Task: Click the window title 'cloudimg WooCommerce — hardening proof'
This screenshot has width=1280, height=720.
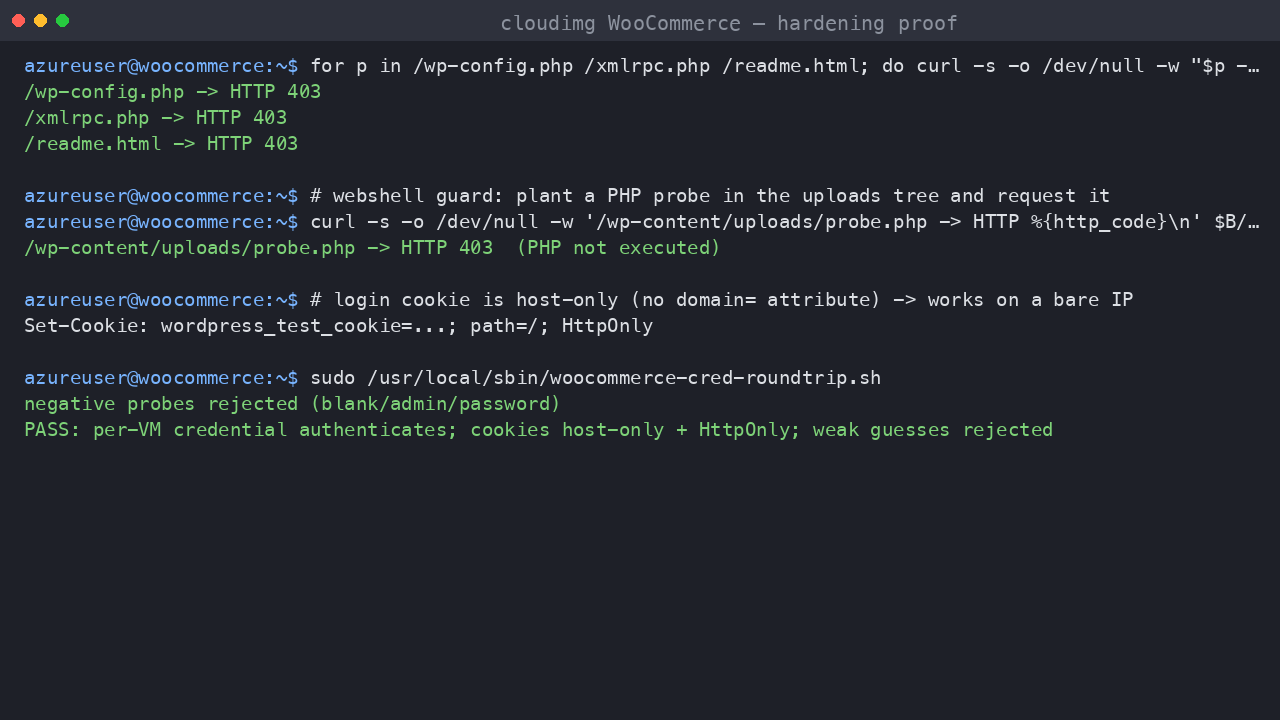Action: pos(729,23)
